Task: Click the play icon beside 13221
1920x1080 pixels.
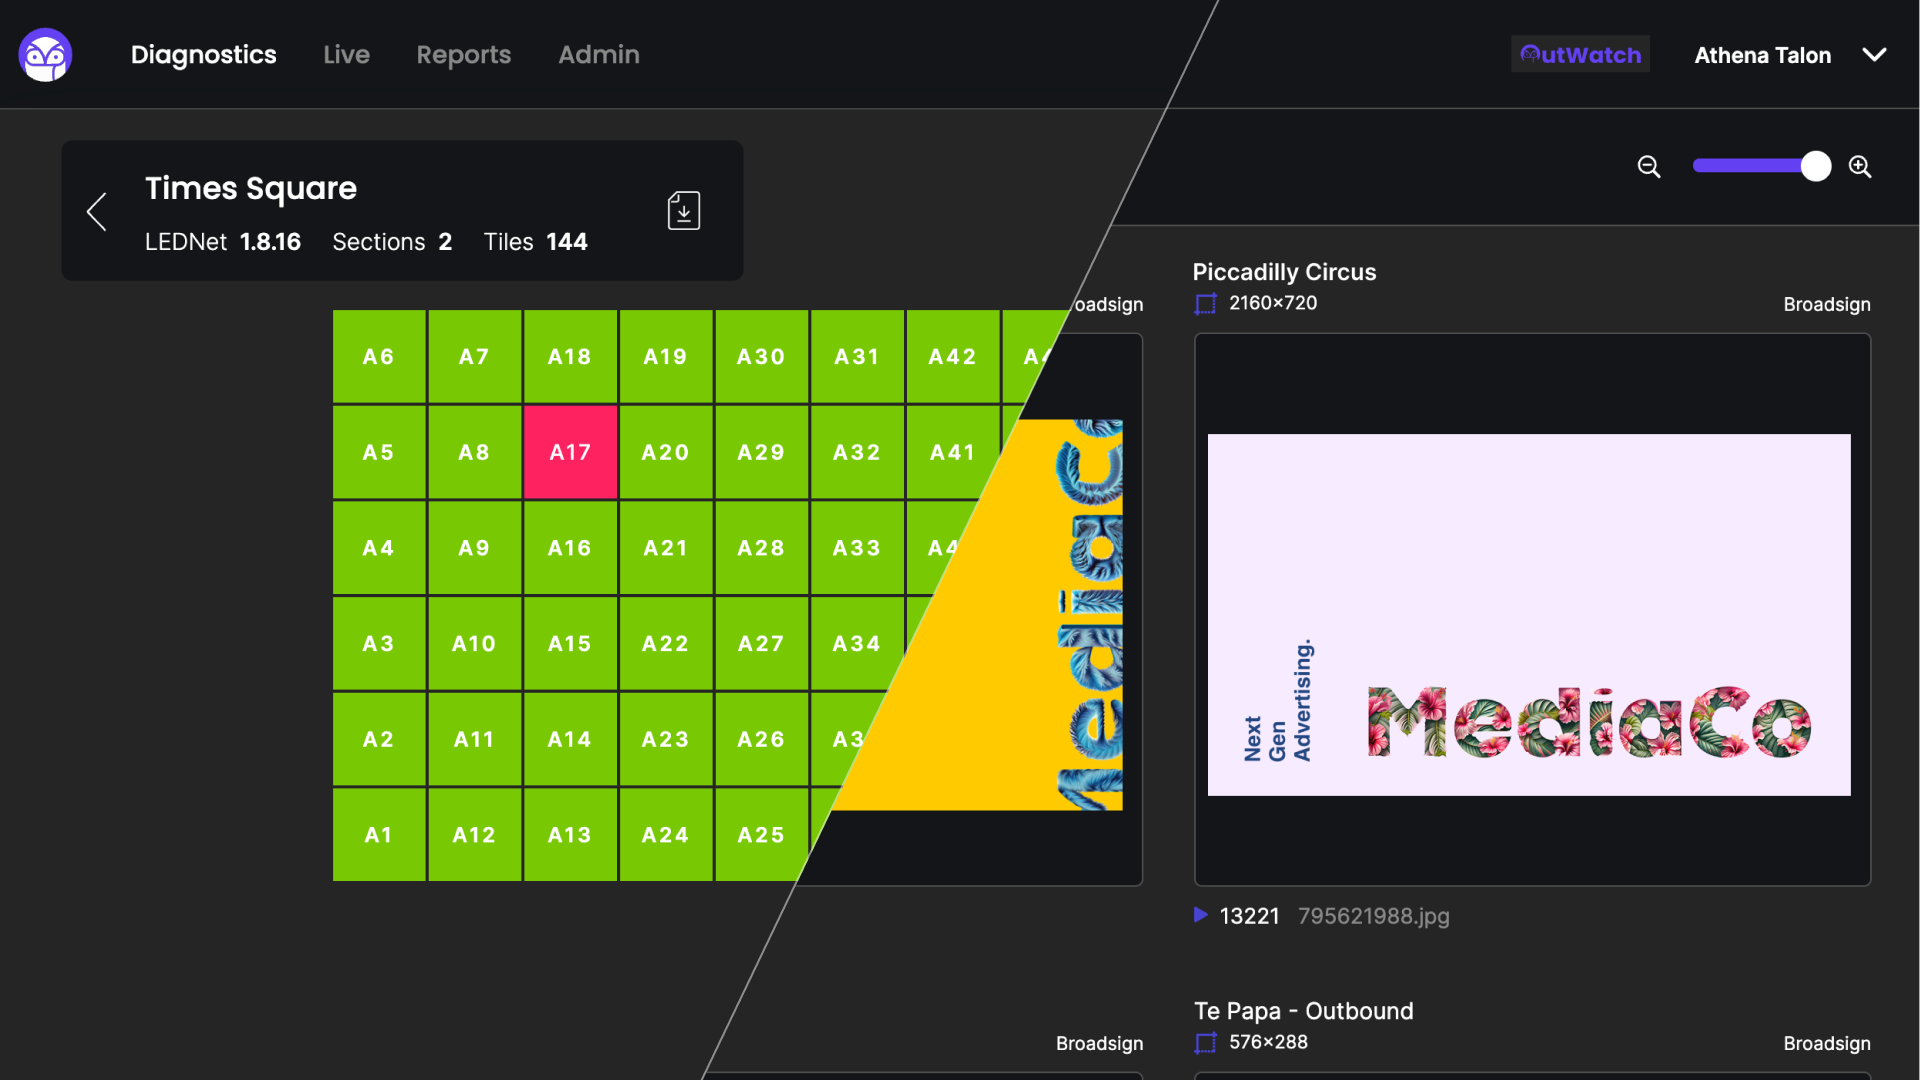Action: (1201, 915)
